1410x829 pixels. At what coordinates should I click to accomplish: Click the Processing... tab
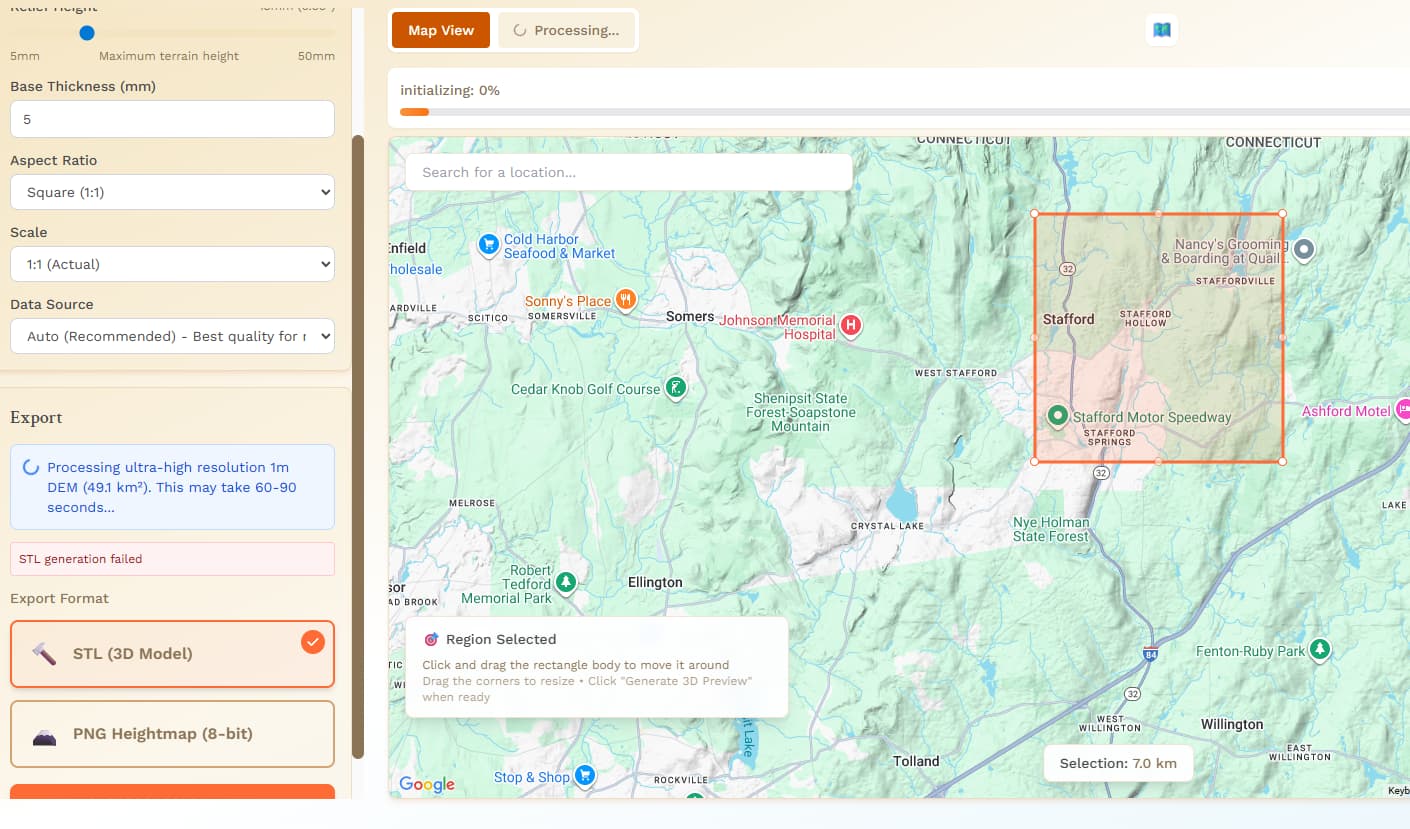coord(566,30)
